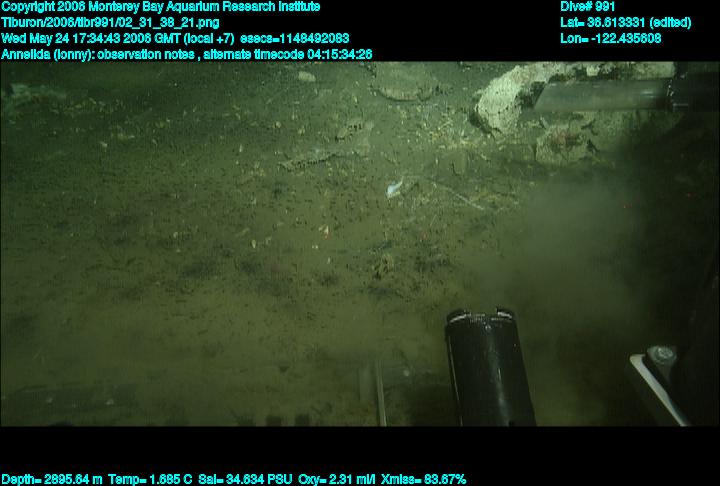Click the Annelida (lonny) observation notes line
The height and width of the screenshot is (486, 720).
tap(186, 54)
